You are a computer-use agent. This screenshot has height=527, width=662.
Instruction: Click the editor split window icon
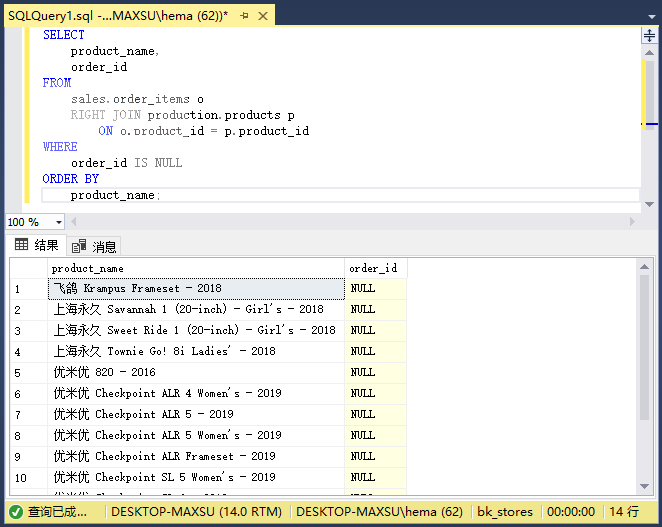click(649, 35)
